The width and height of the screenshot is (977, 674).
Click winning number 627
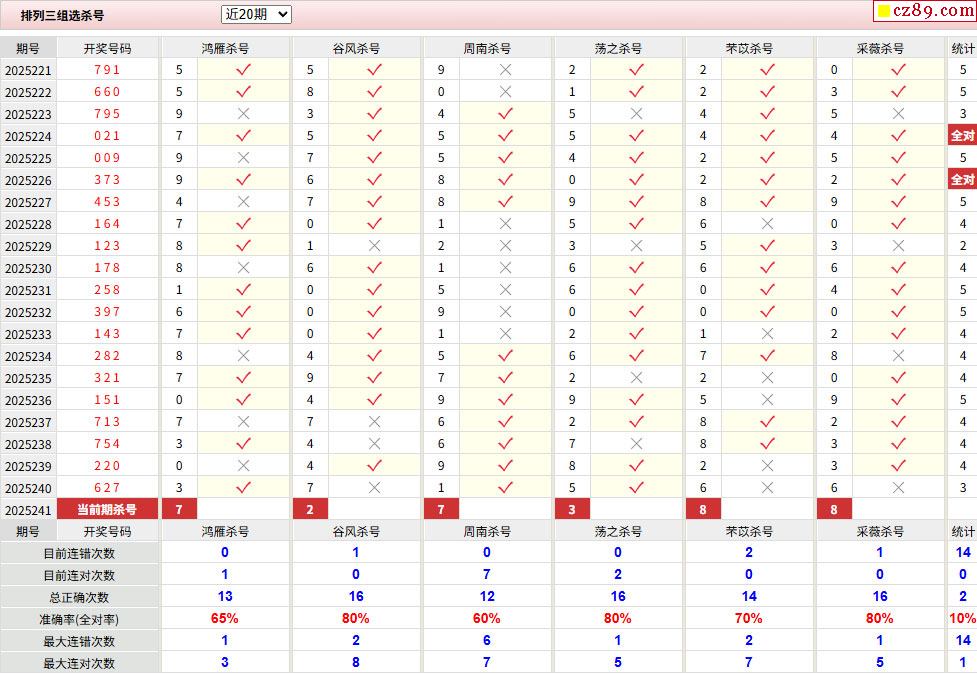(107, 488)
